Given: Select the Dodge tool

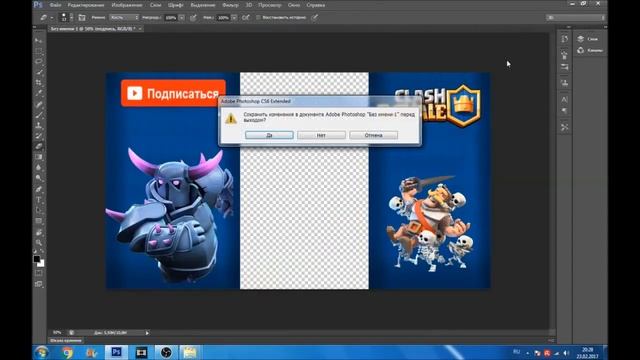Looking at the screenshot, I should 38,178.
